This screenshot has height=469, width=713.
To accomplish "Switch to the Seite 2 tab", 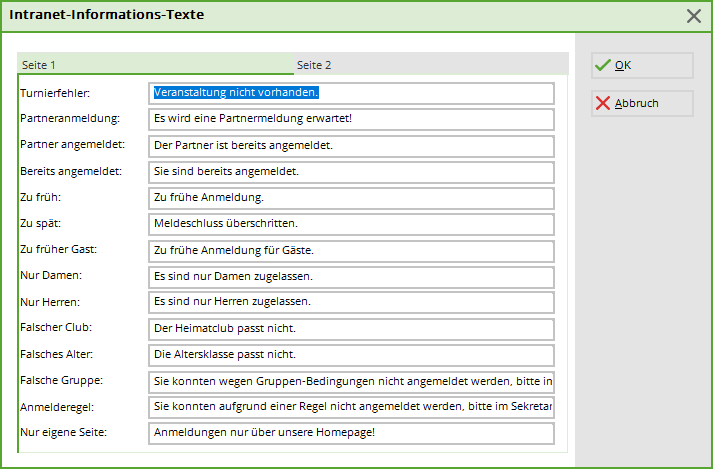I will coord(314,64).
